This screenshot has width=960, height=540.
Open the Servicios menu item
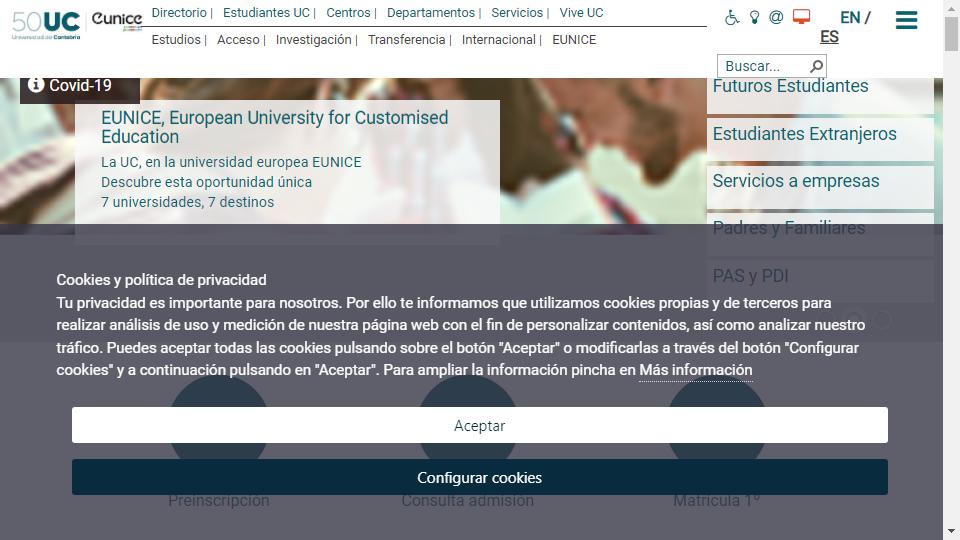[517, 12]
